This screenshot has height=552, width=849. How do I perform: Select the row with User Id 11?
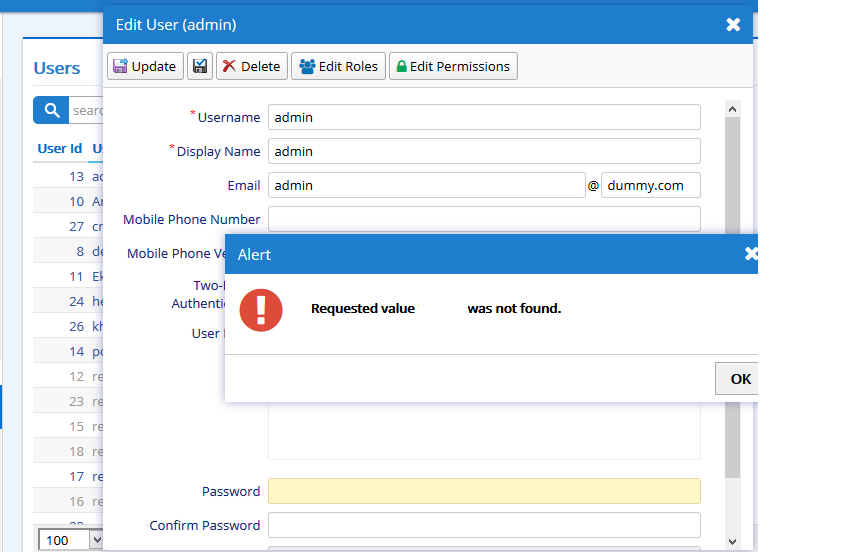(68, 276)
